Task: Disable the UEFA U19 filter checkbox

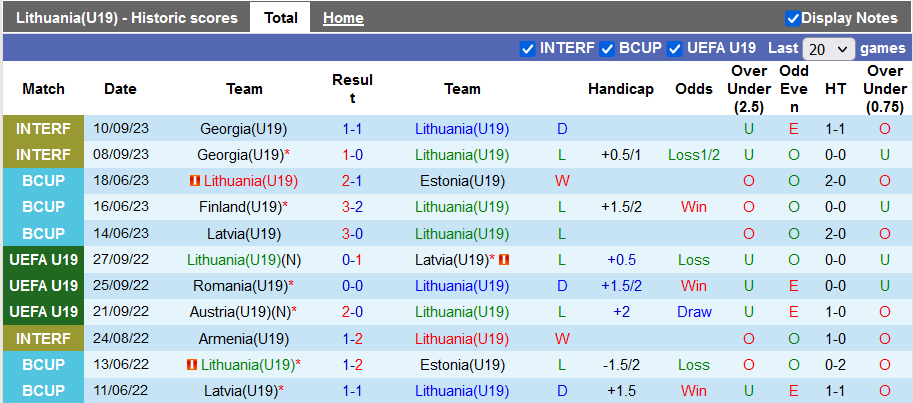Action: [x=675, y=48]
